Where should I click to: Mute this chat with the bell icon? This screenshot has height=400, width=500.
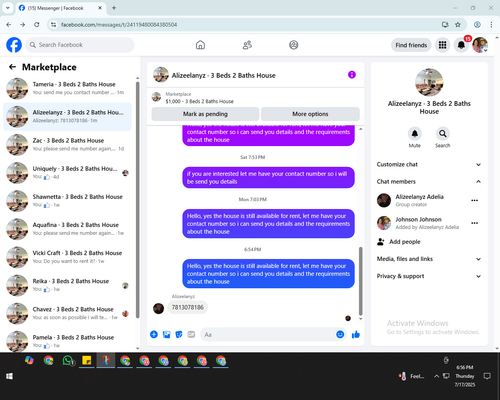coord(415,134)
